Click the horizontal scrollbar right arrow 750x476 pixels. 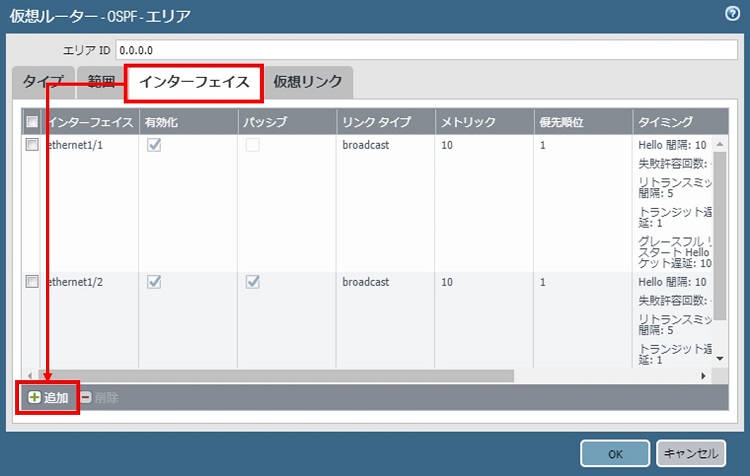[703, 376]
